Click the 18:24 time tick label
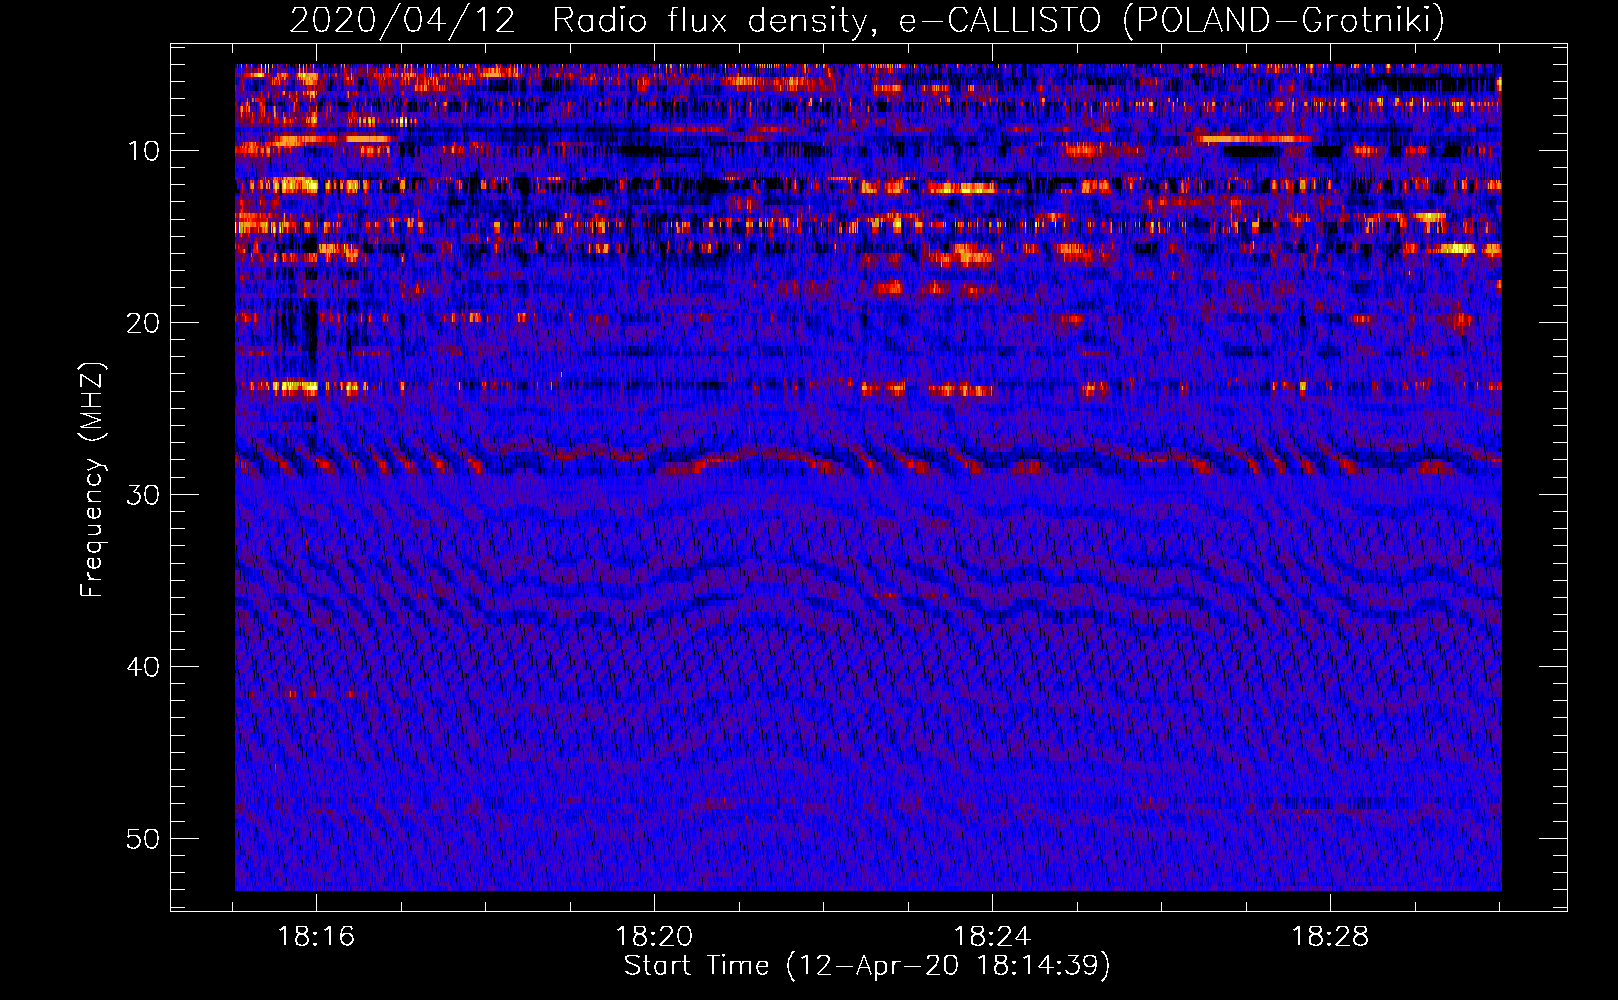The width and height of the screenshot is (1618, 1000). pos(992,937)
